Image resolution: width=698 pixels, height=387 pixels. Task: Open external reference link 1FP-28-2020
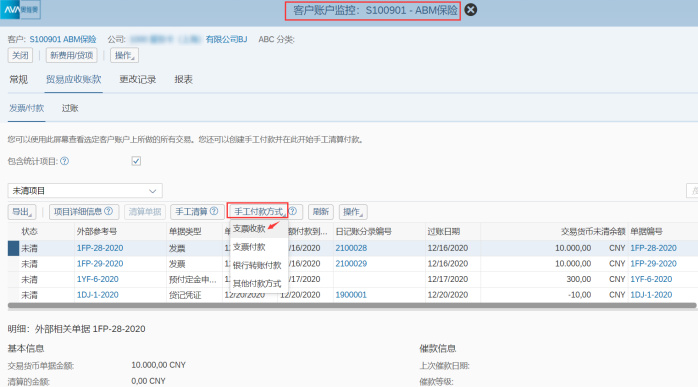100,248
